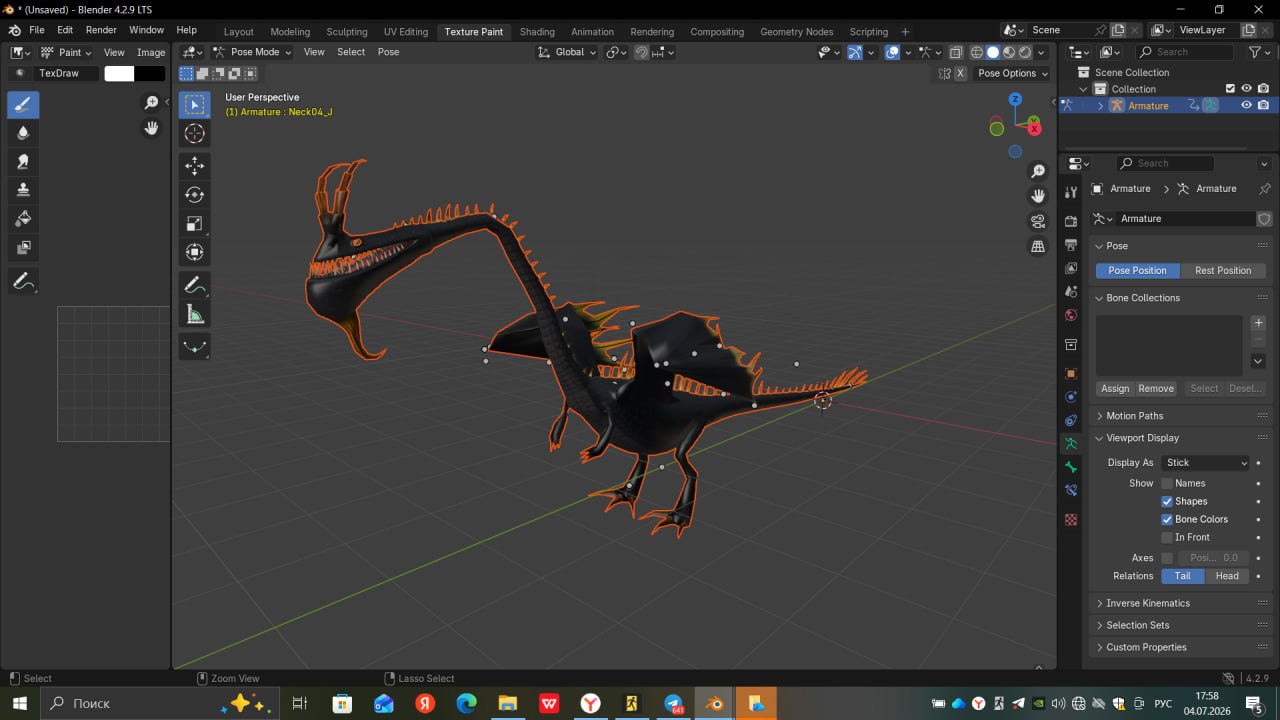1280x720 pixels.
Task: Select the Smear tool in image editor
Action: click(23, 161)
